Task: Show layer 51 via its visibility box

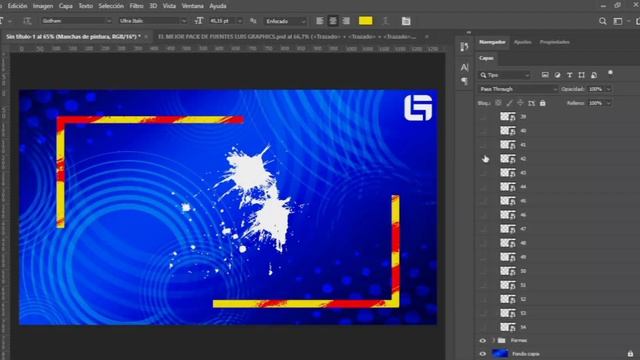Action: [x=483, y=285]
